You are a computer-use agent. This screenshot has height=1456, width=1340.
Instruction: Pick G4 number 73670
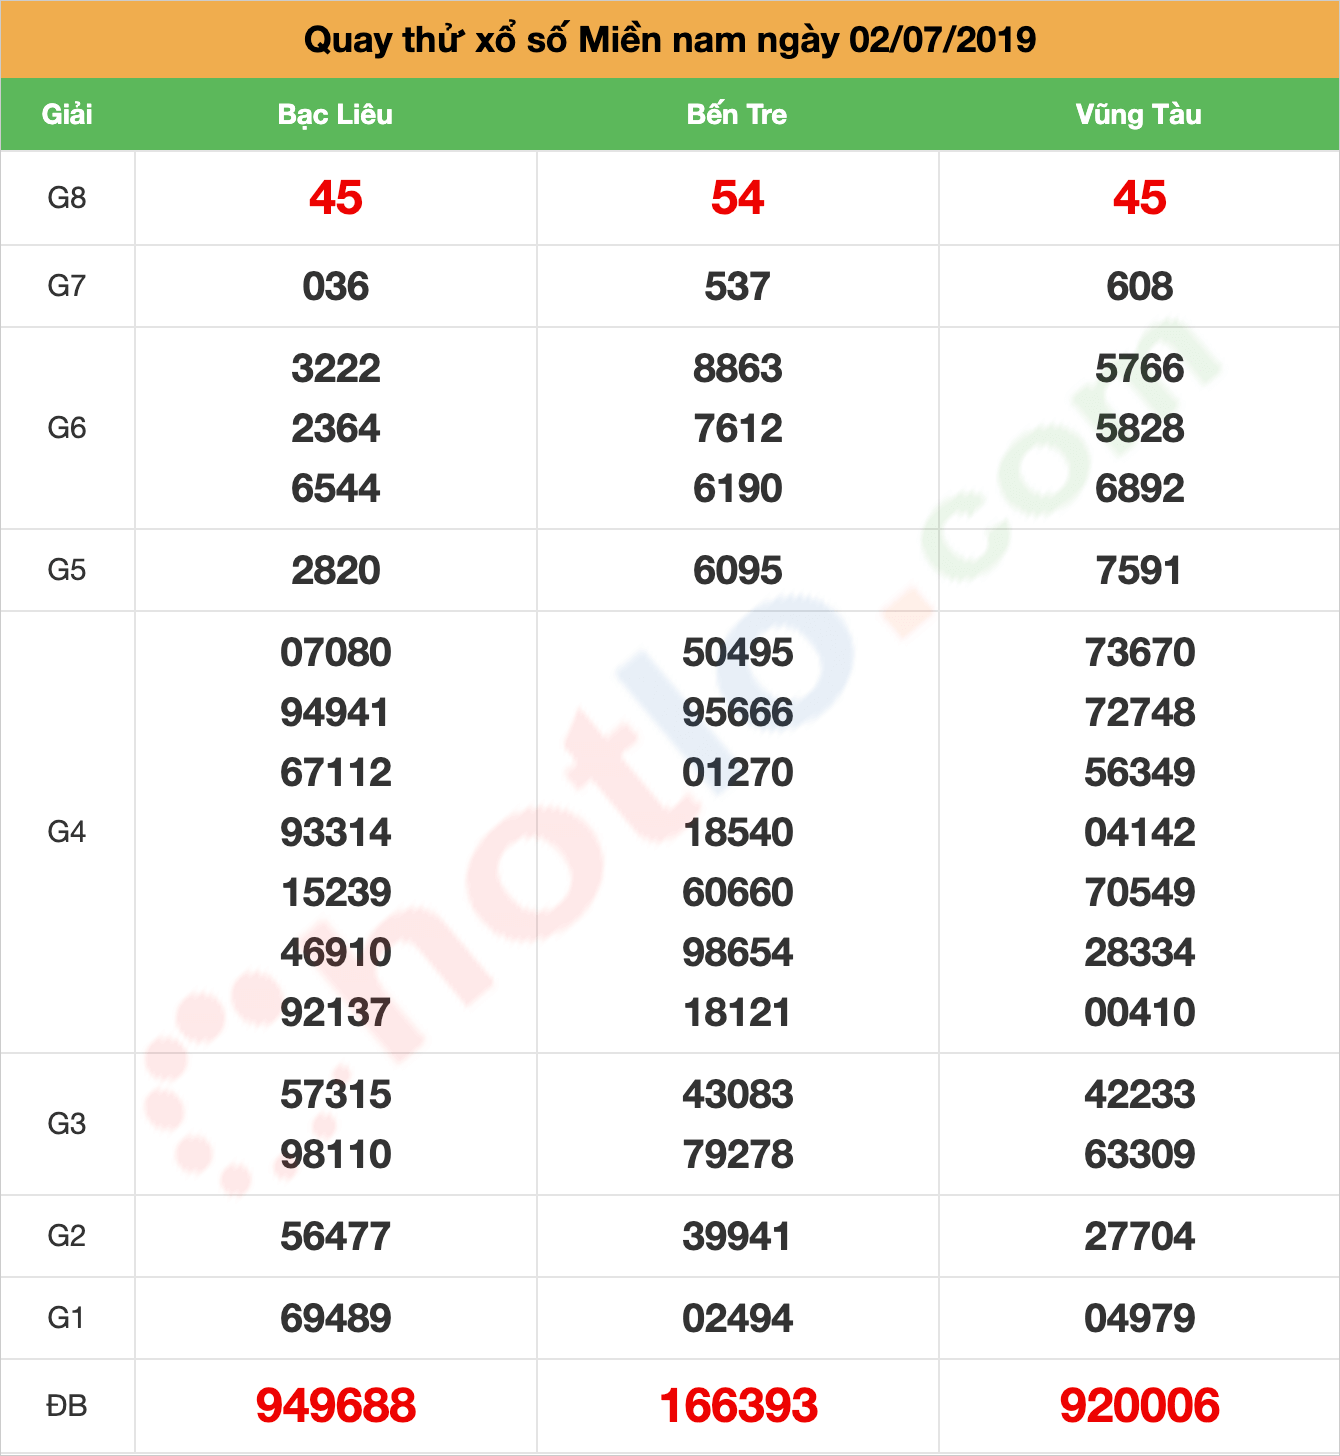coord(1140,653)
